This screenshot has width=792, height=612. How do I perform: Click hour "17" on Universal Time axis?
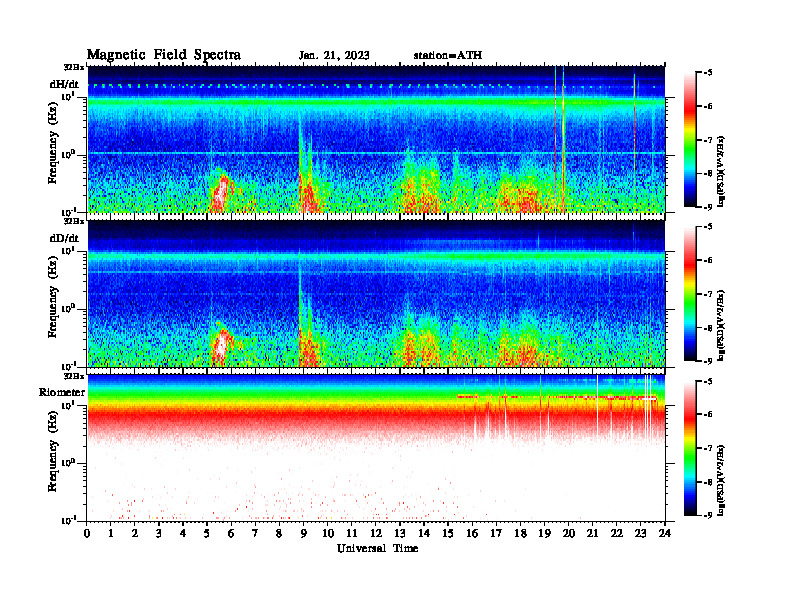click(x=496, y=533)
